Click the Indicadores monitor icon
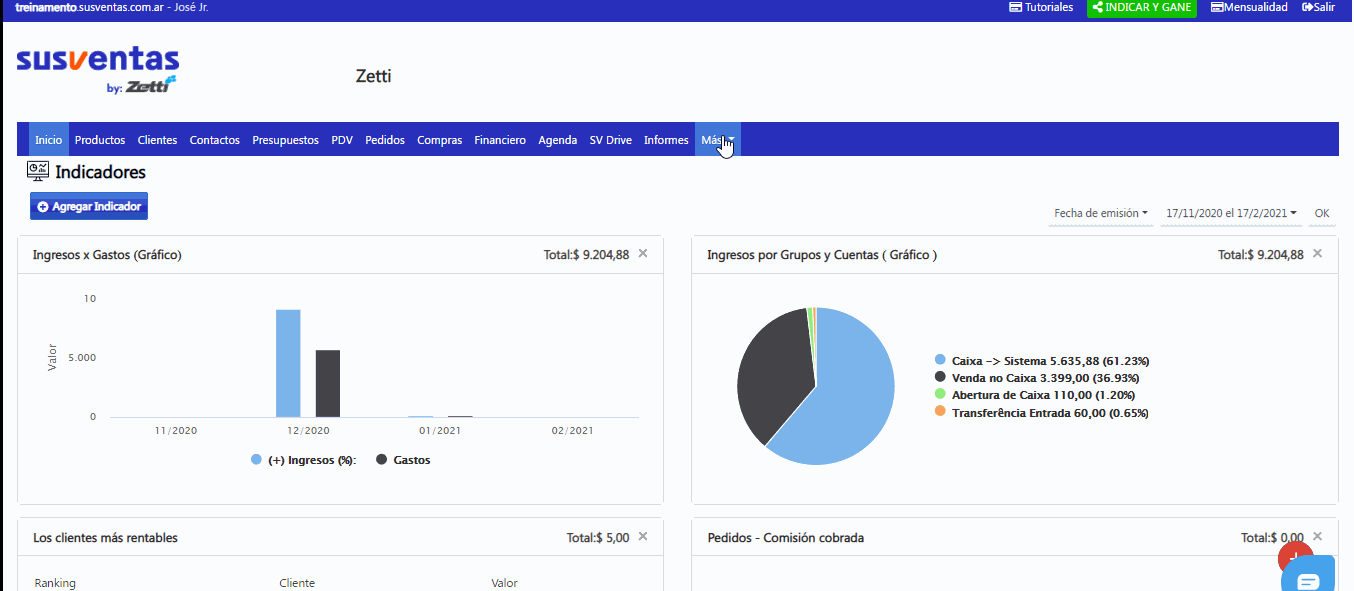 38,172
